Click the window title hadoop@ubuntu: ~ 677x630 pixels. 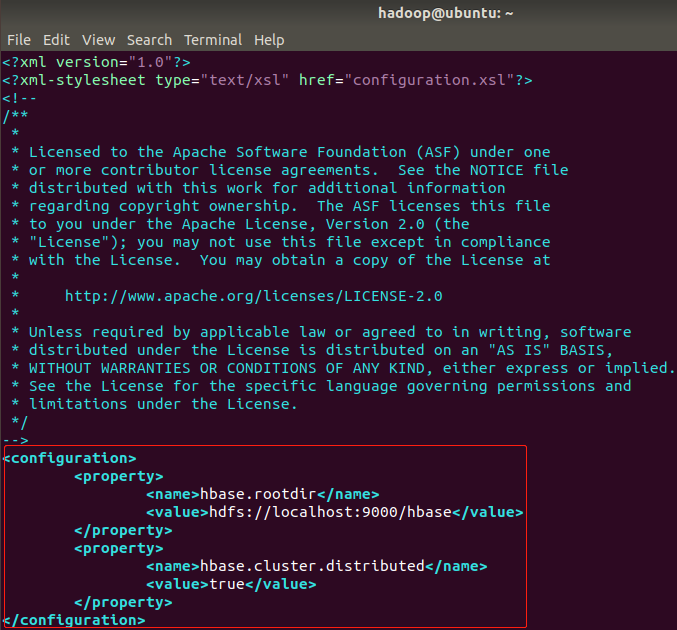[x=446, y=13]
